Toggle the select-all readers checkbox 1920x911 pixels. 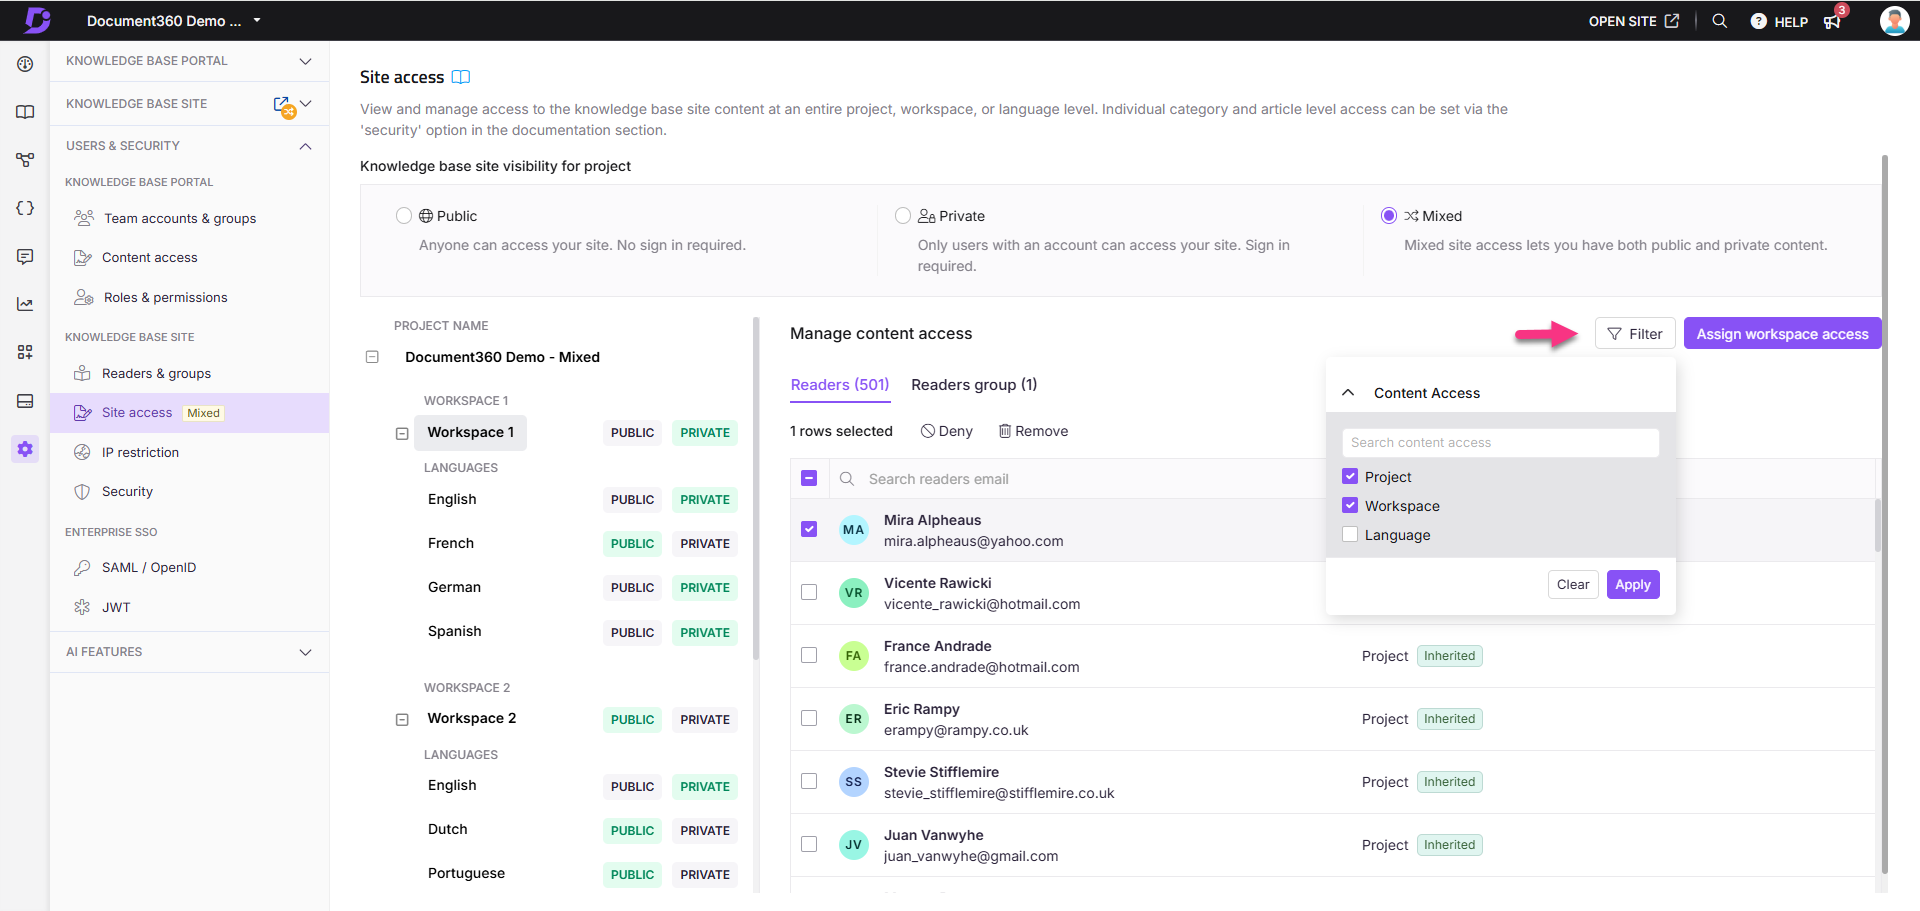[x=809, y=479]
